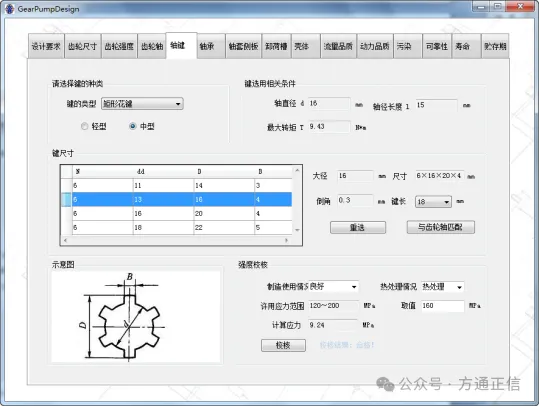This screenshot has width=539, height=406.
Task: Click the spline schematic diagram image
Action: click(136, 316)
